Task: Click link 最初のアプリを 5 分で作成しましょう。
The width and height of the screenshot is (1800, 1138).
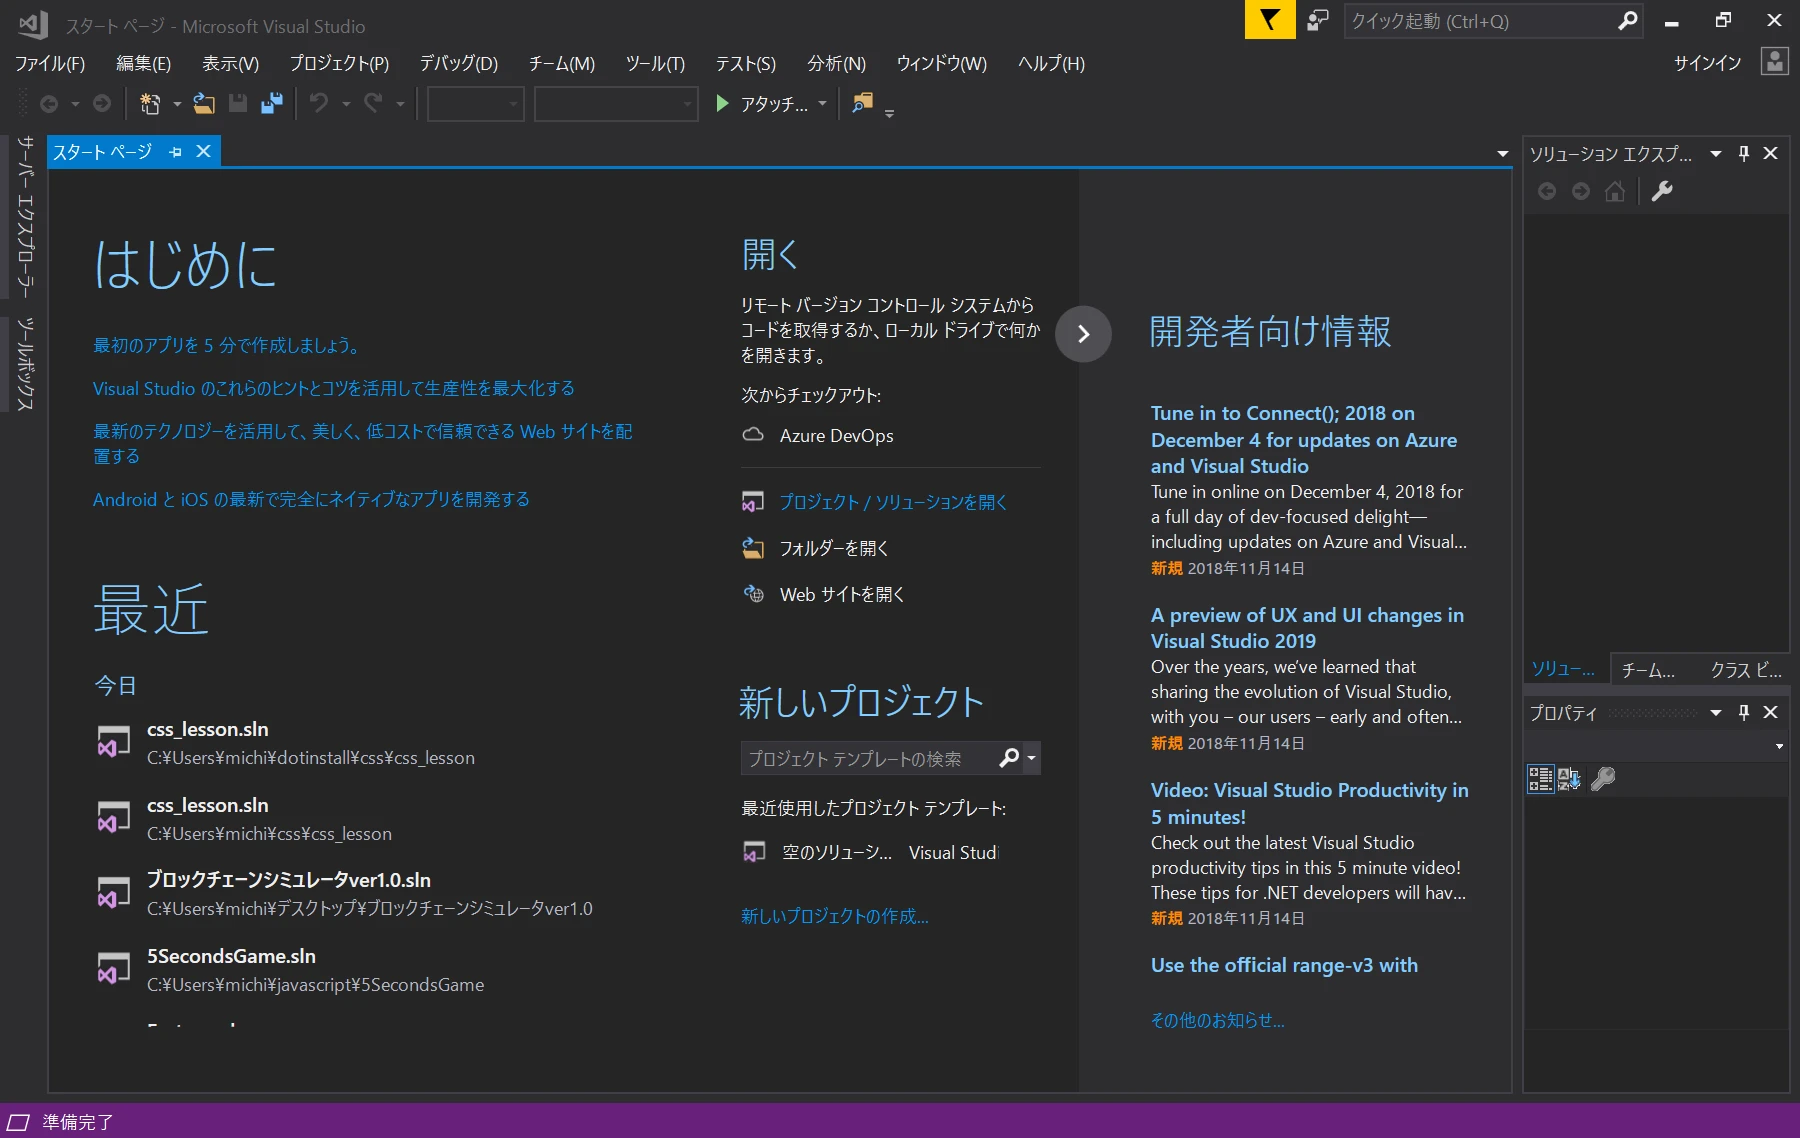Action: pos(227,345)
